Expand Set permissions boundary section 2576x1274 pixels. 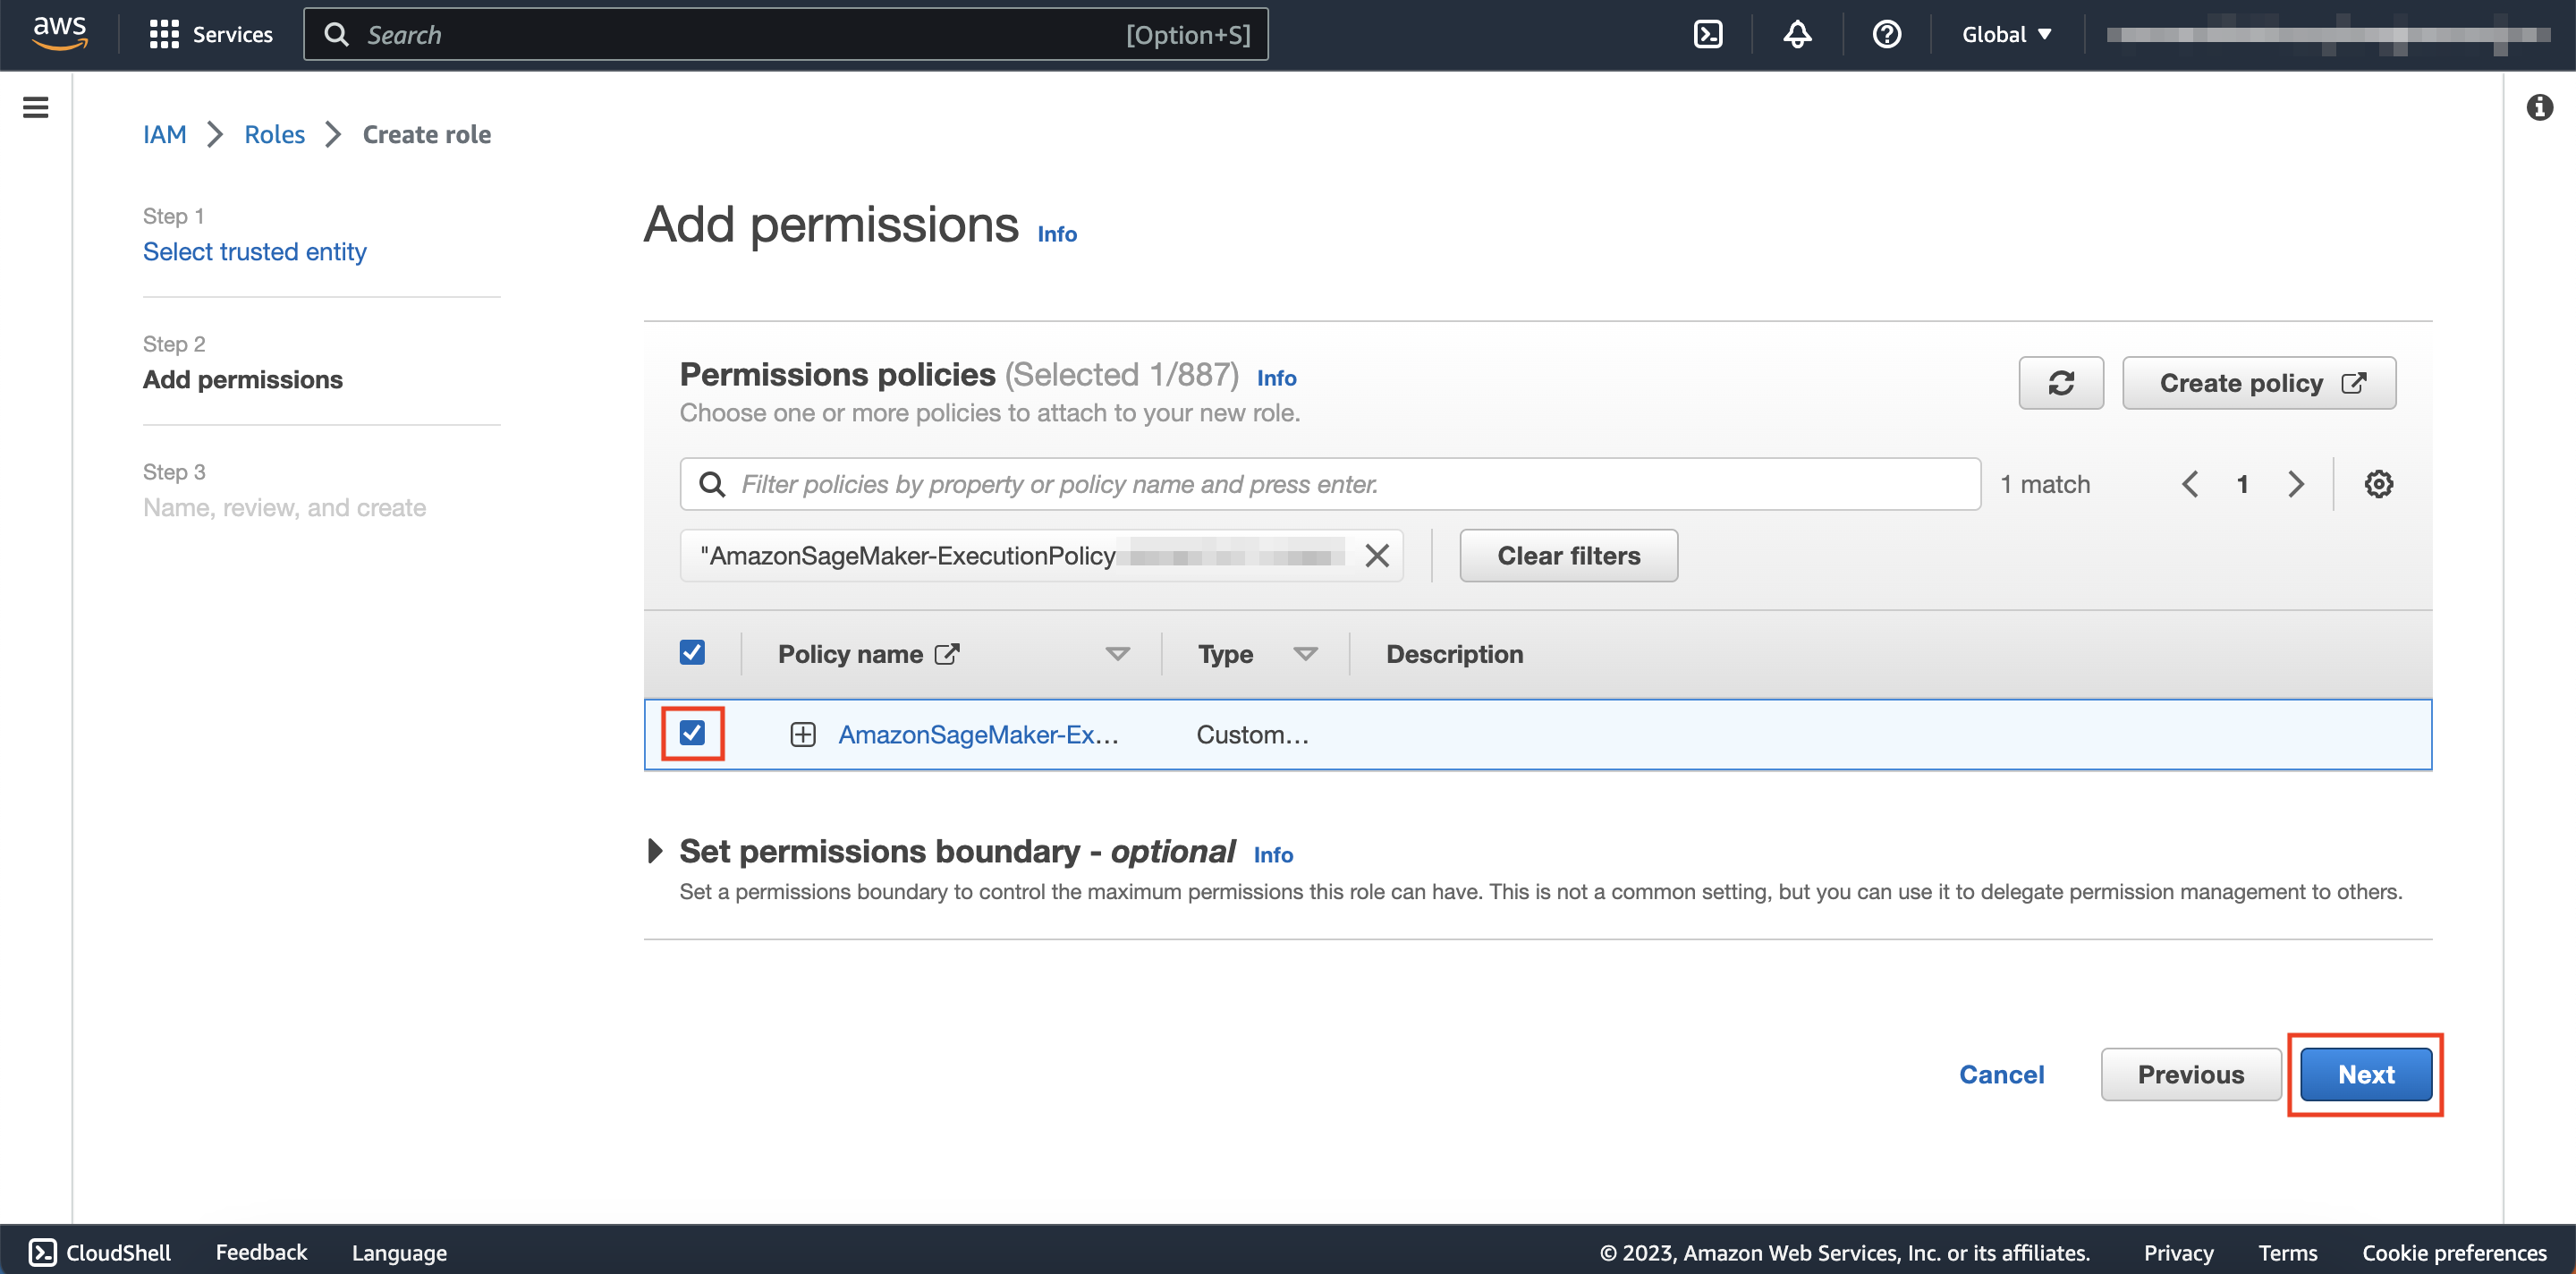coord(655,851)
